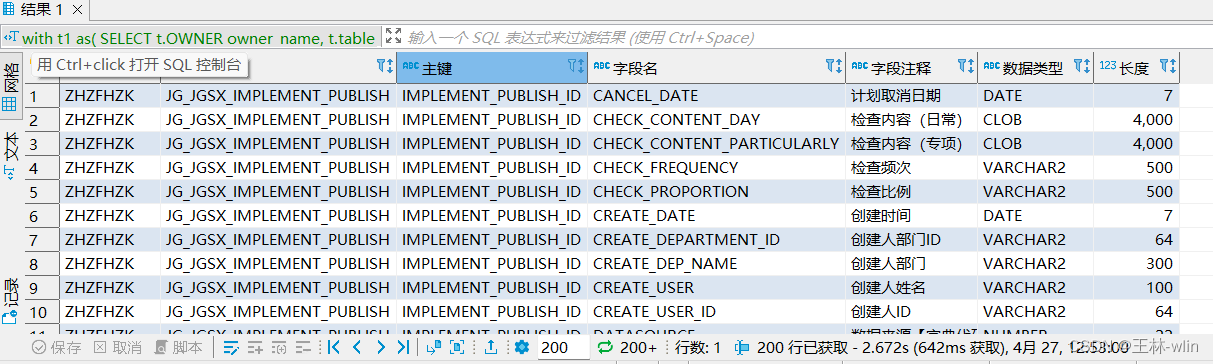Click the CREATE_DEPARTMENT_ID cell
Screen dimensions: 1213x364
pyautogui.click(x=716, y=240)
